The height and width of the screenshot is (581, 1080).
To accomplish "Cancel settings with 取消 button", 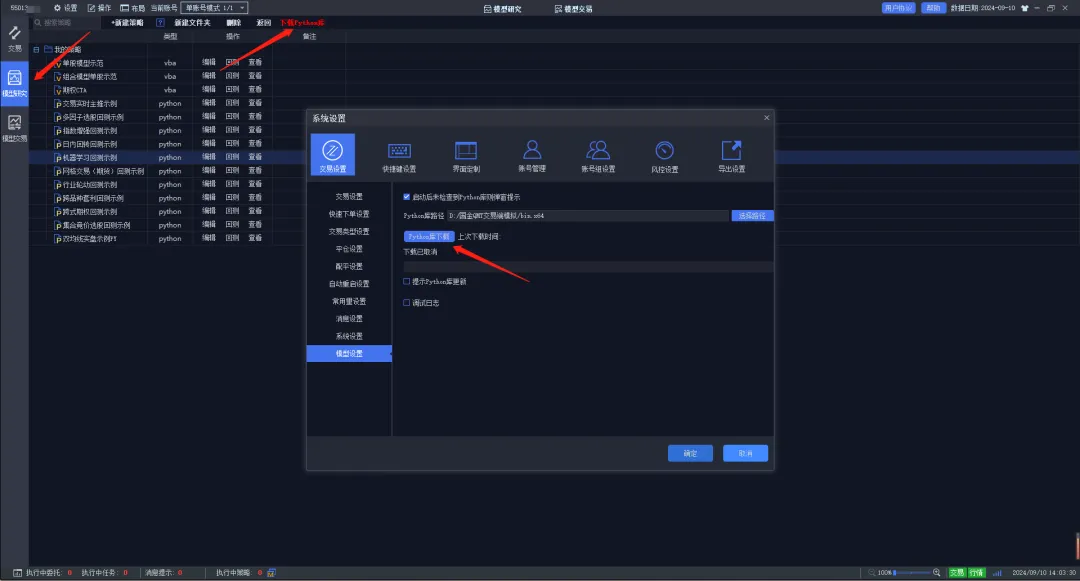I will (x=745, y=453).
